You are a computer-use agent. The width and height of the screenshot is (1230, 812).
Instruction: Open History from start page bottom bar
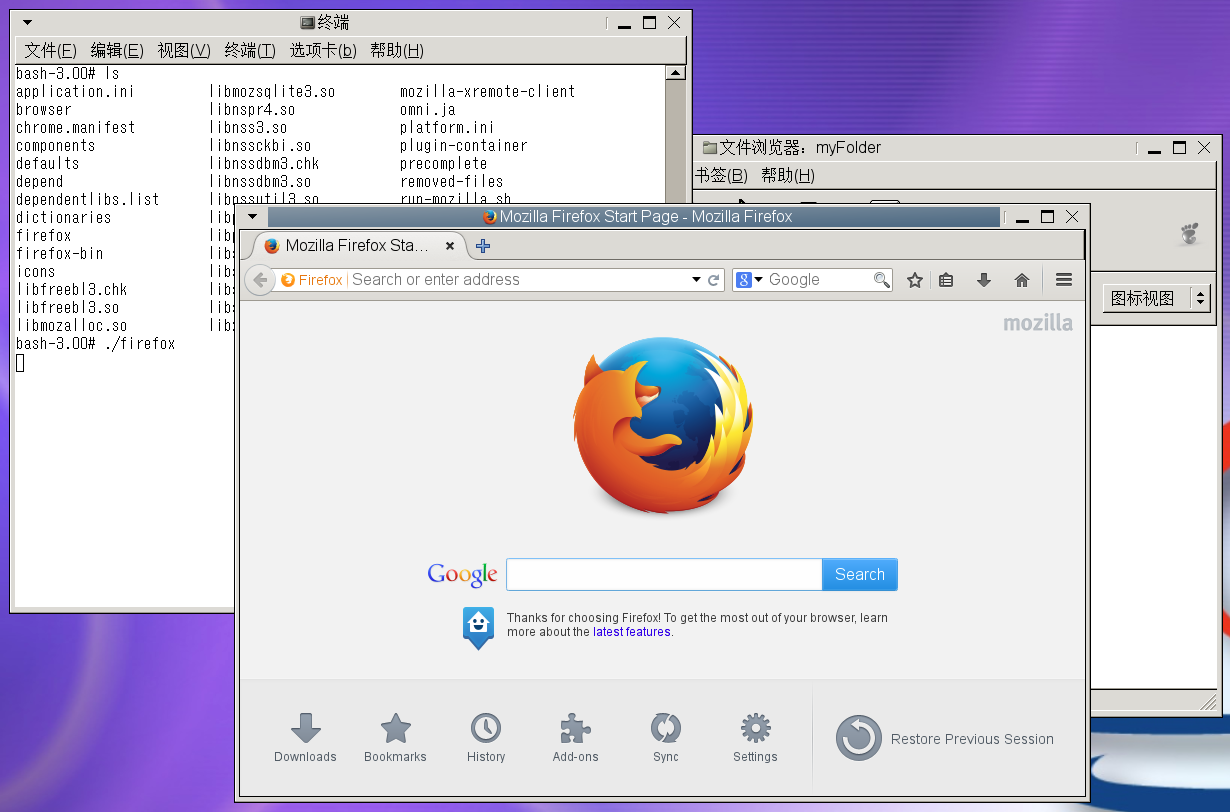[x=486, y=738]
